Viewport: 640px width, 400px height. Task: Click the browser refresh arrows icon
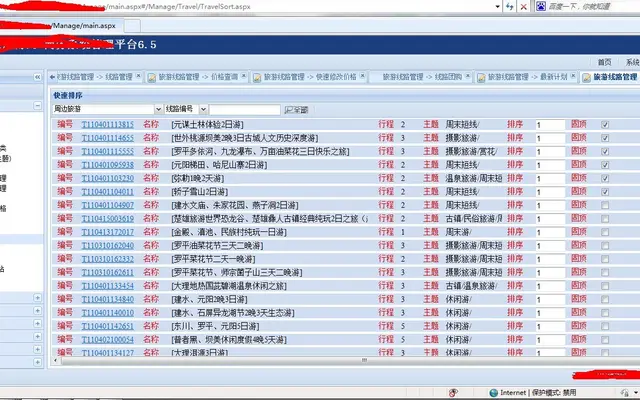pos(509,7)
